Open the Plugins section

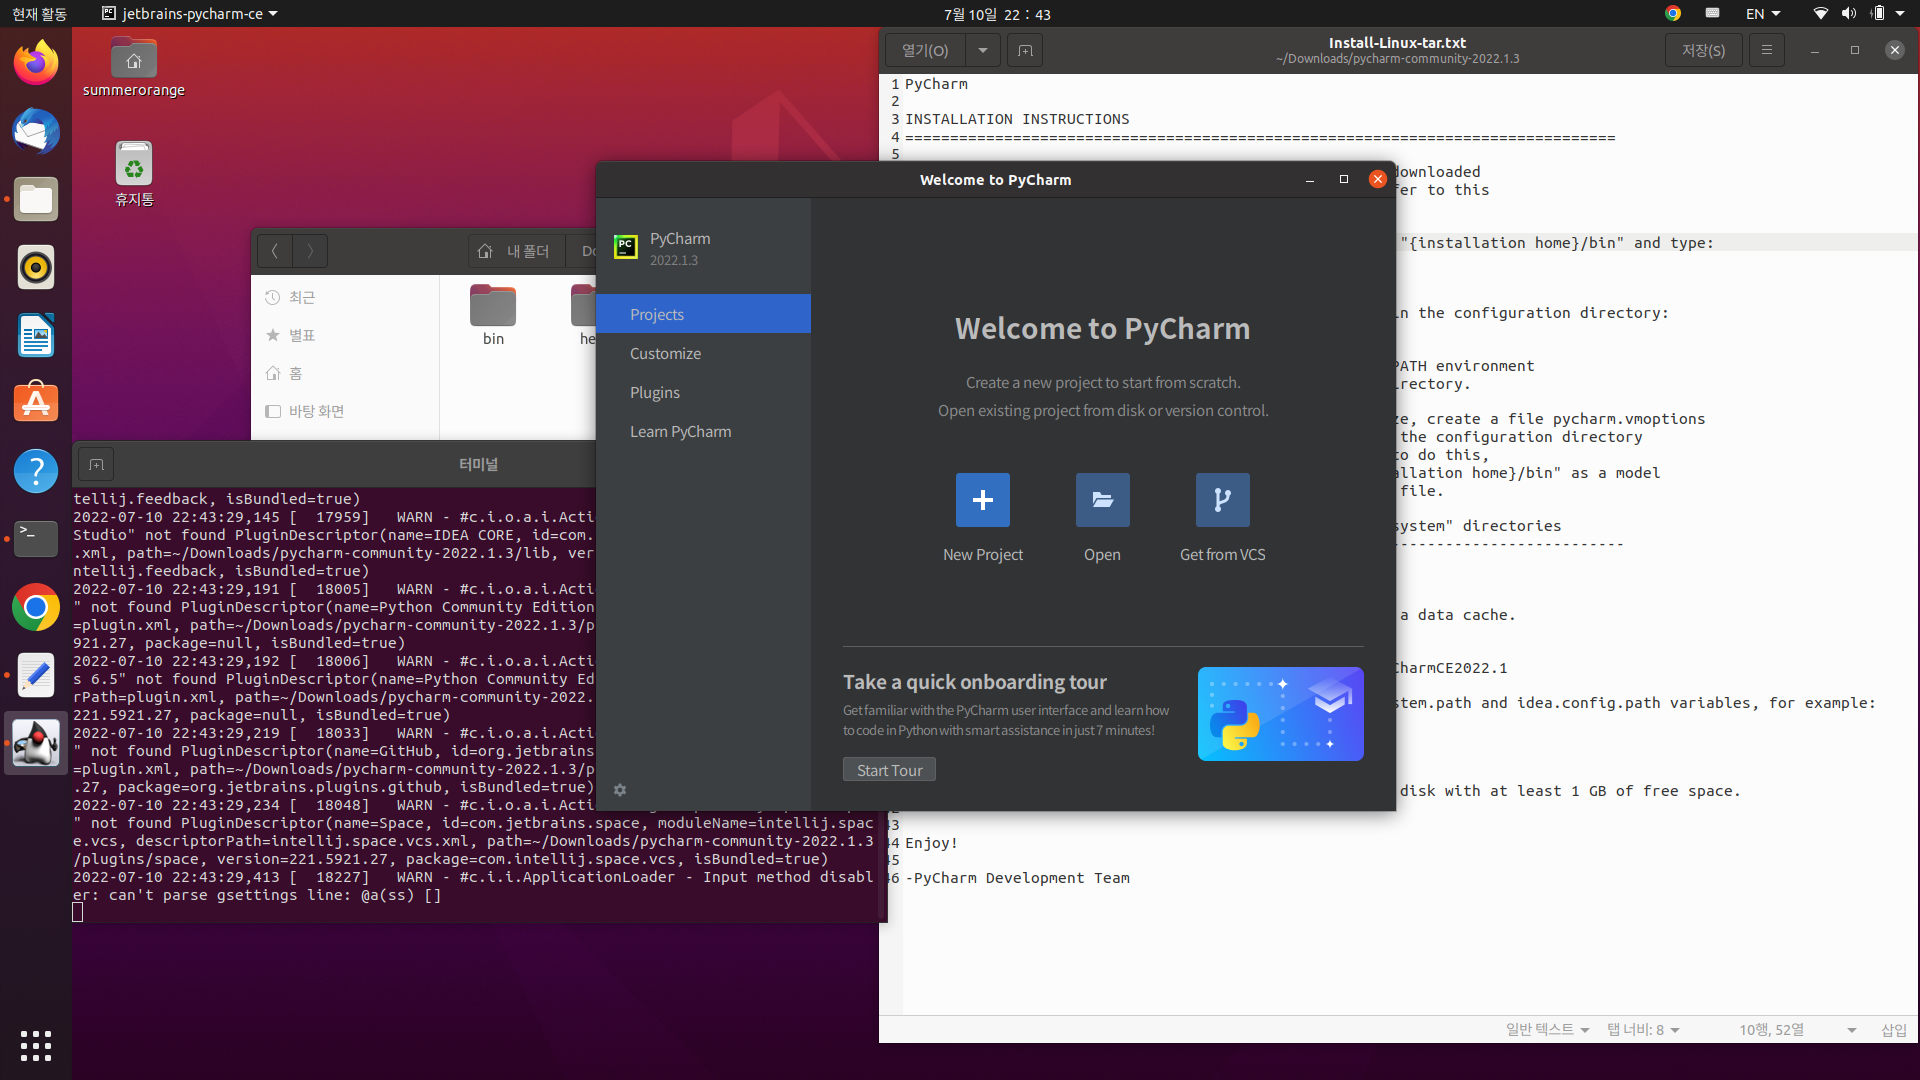pyautogui.click(x=703, y=392)
